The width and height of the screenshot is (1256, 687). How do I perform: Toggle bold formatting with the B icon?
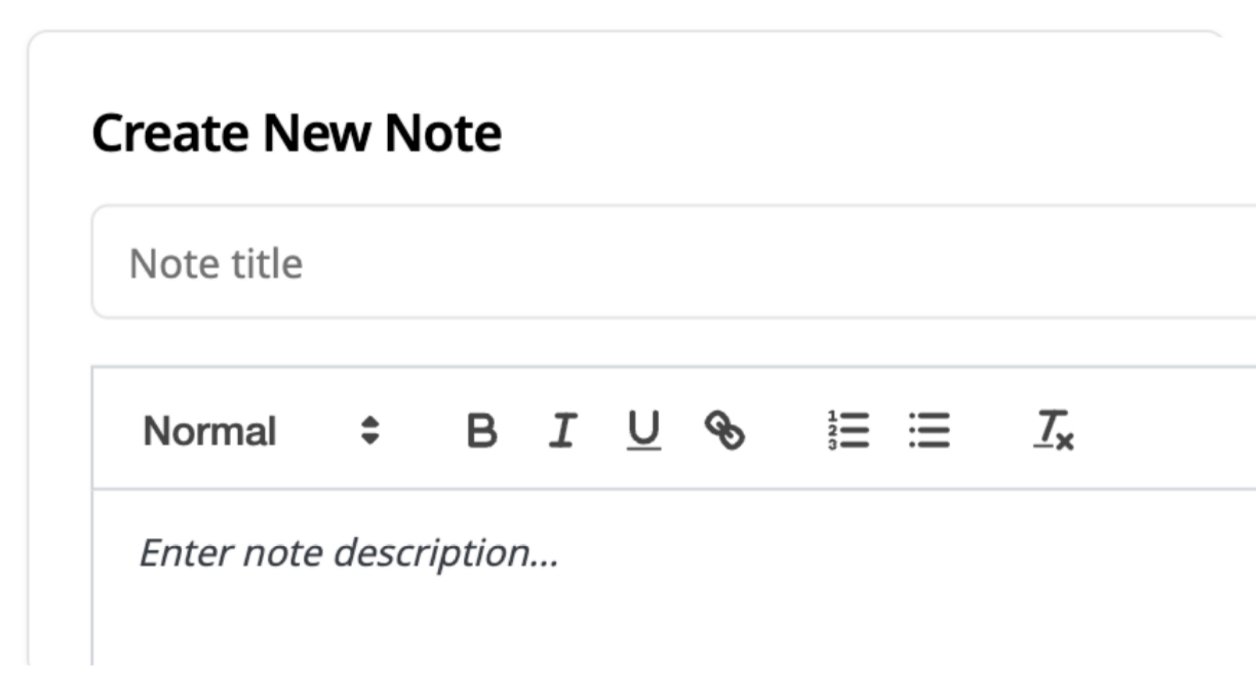point(482,431)
